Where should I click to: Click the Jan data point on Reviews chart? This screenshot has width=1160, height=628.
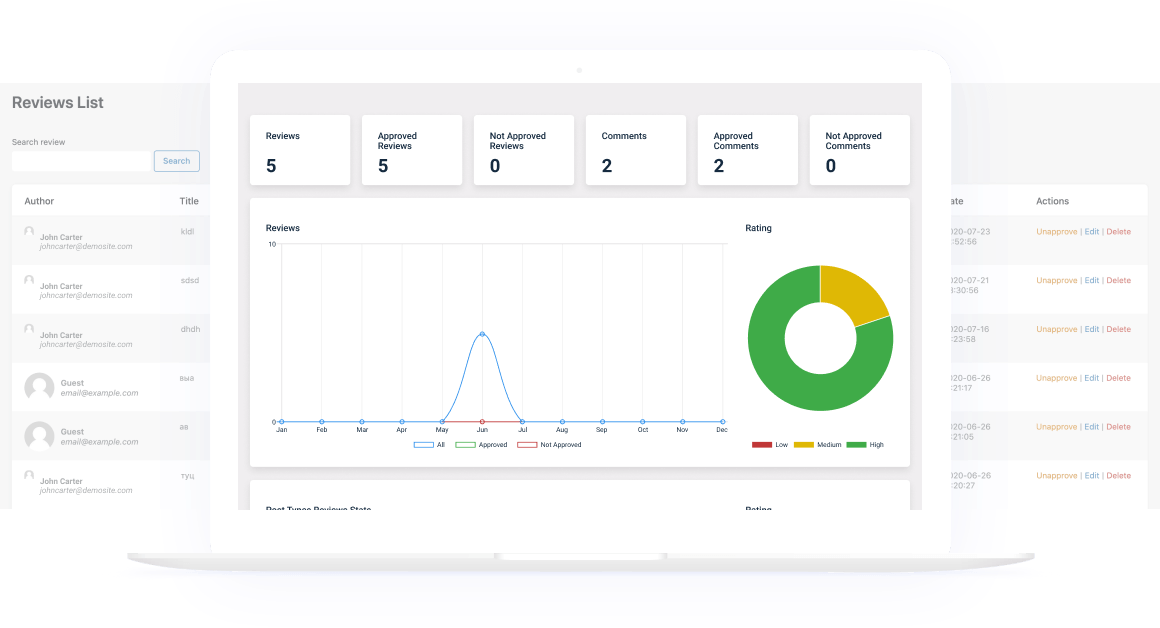tap(282, 422)
